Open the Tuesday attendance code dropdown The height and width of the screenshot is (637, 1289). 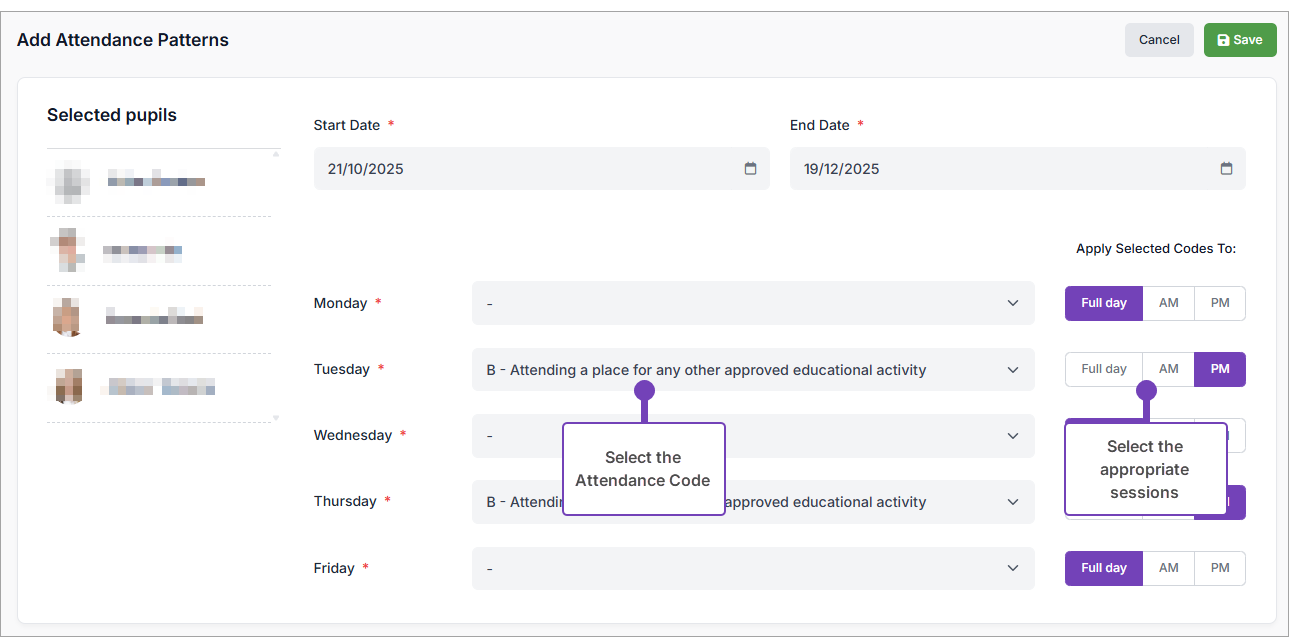click(753, 369)
